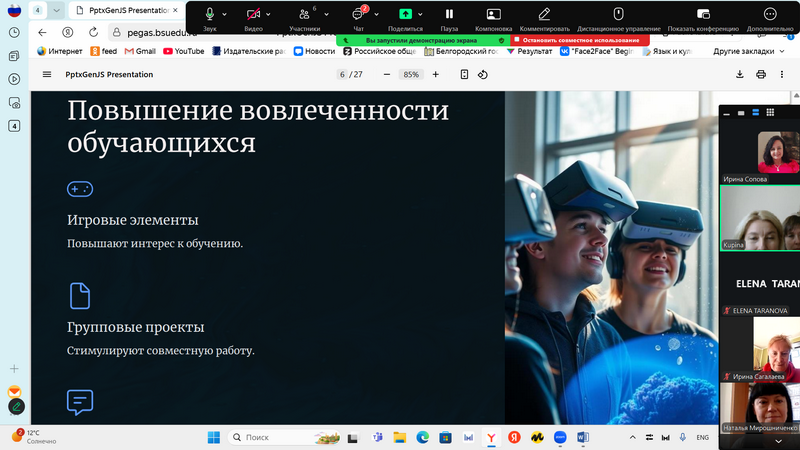Mute the microphone in meeting toolbar

pos(210,14)
